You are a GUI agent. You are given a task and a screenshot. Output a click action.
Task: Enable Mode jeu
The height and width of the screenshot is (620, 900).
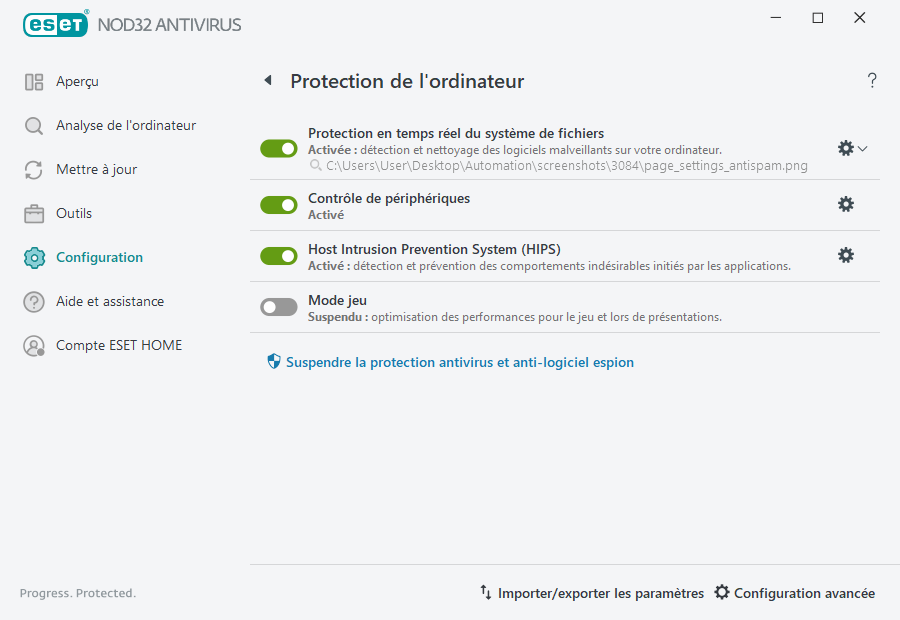pos(278,307)
